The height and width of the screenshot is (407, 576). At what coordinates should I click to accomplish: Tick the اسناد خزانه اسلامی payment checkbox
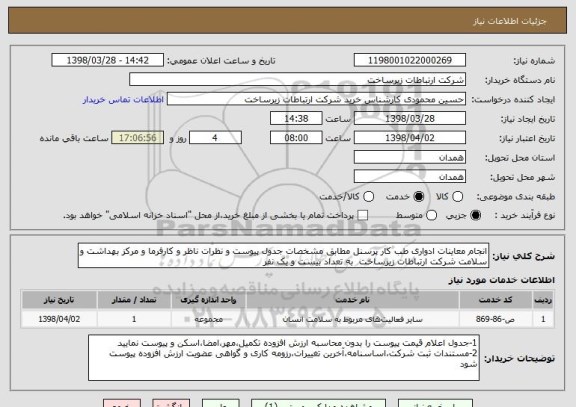pos(363,215)
